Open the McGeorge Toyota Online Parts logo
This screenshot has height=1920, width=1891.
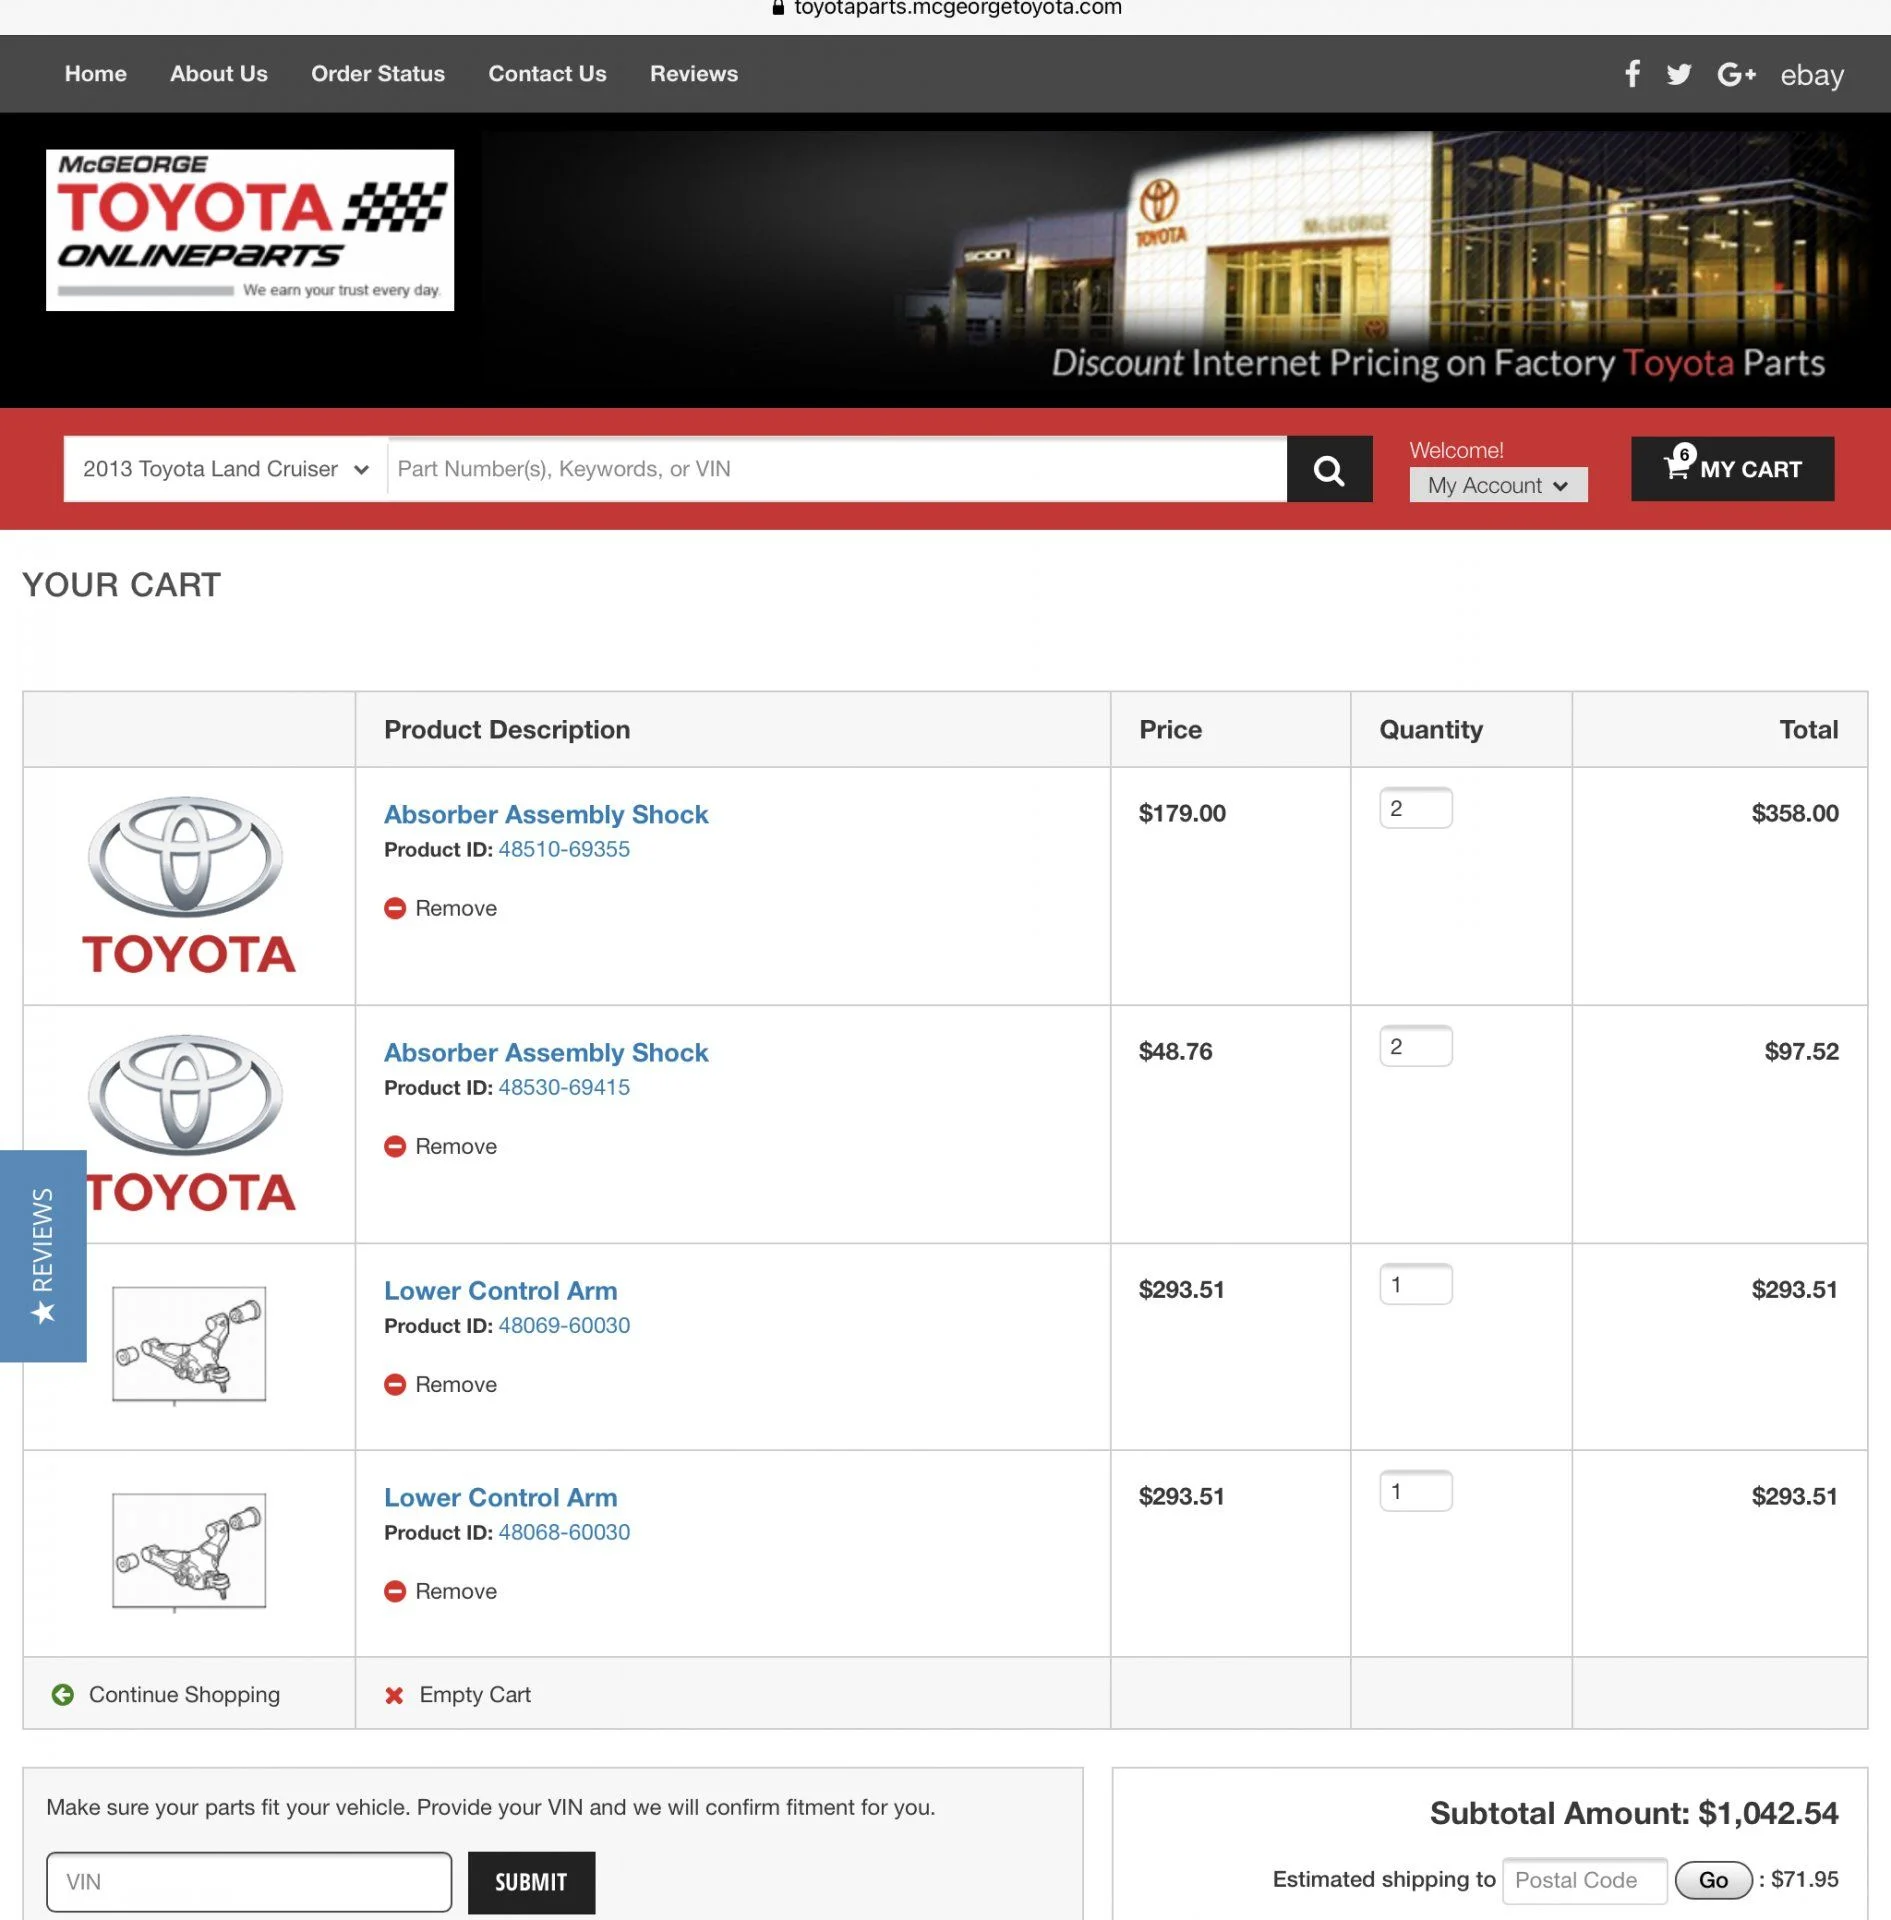point(250,230)
